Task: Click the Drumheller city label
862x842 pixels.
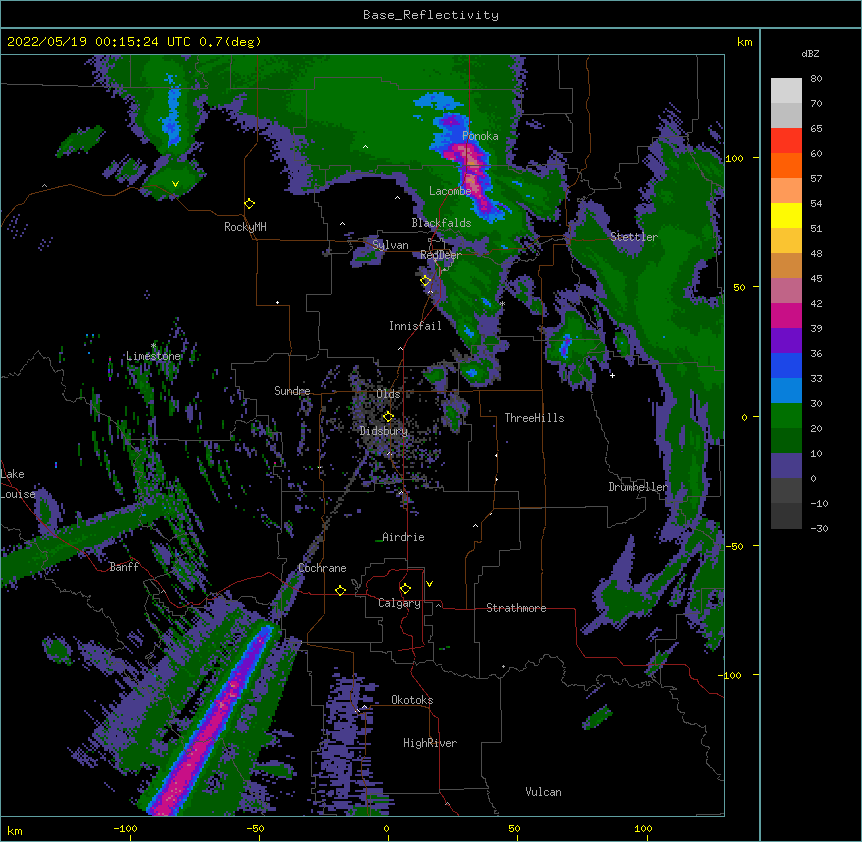Action: coord(638,487)
